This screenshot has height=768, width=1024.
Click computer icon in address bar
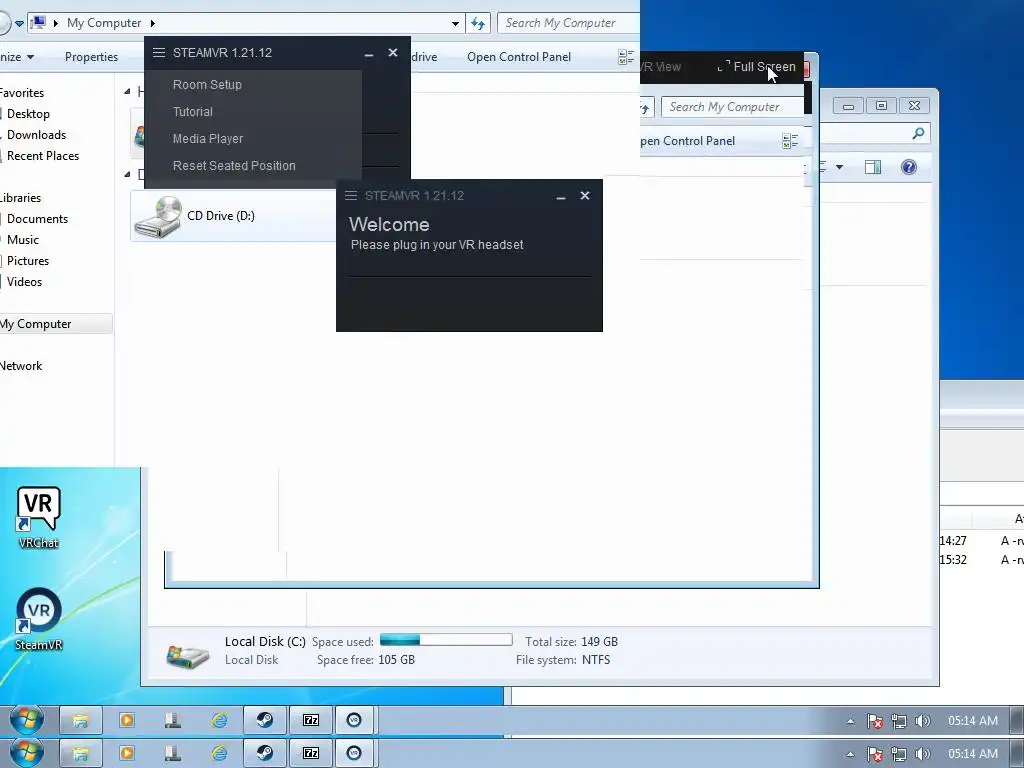[x=39, y=23]
